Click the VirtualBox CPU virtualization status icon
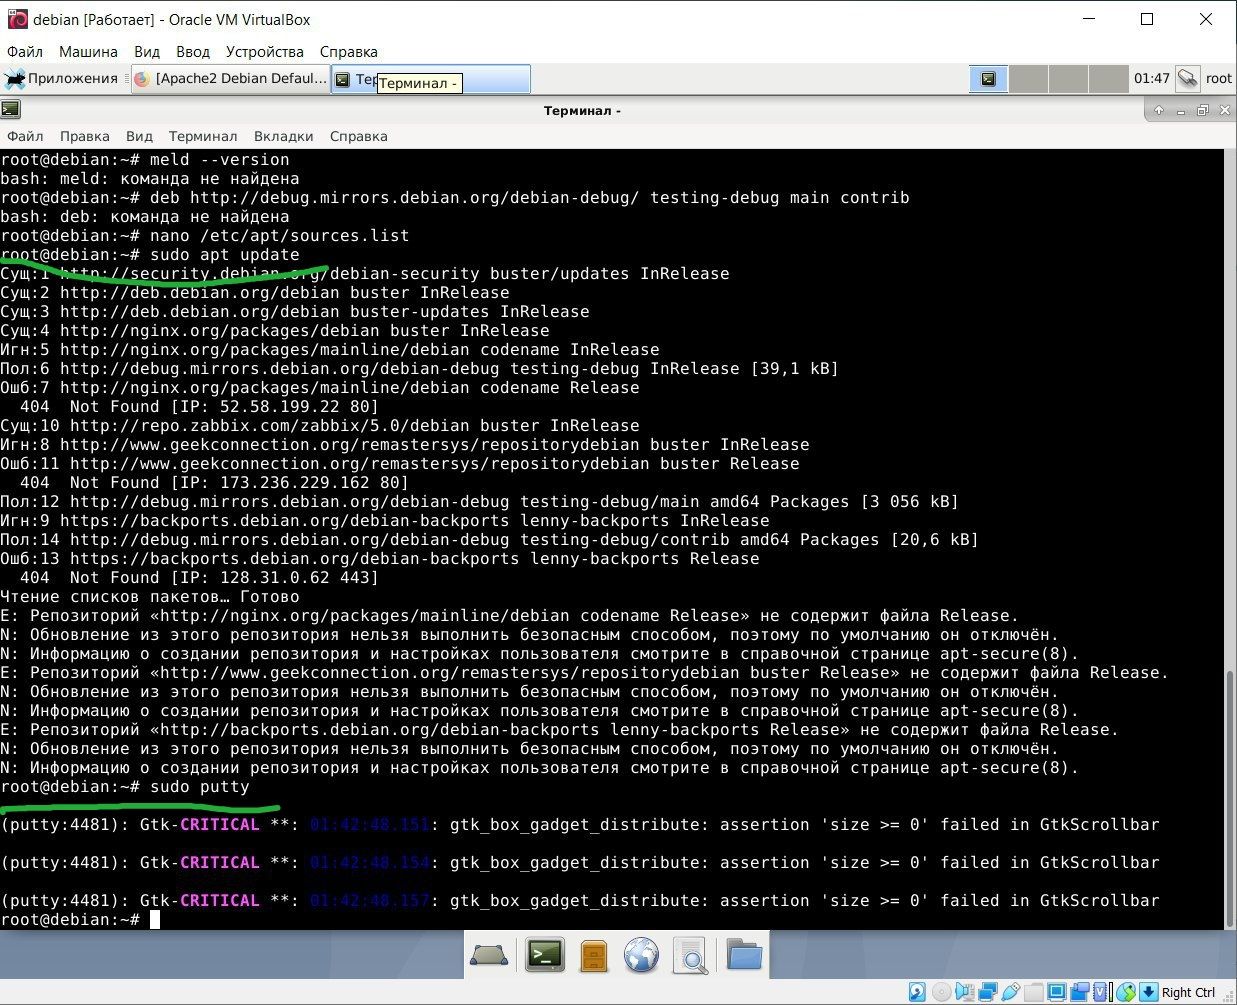This screenshot has width=1237, height=1005. [1101, 992]
